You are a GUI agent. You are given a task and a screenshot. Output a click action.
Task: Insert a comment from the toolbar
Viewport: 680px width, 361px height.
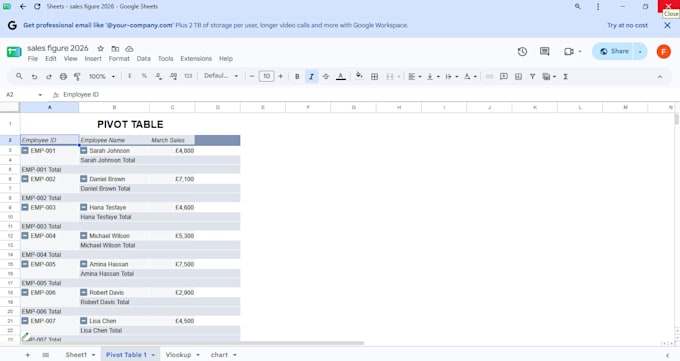pos(503,76)
